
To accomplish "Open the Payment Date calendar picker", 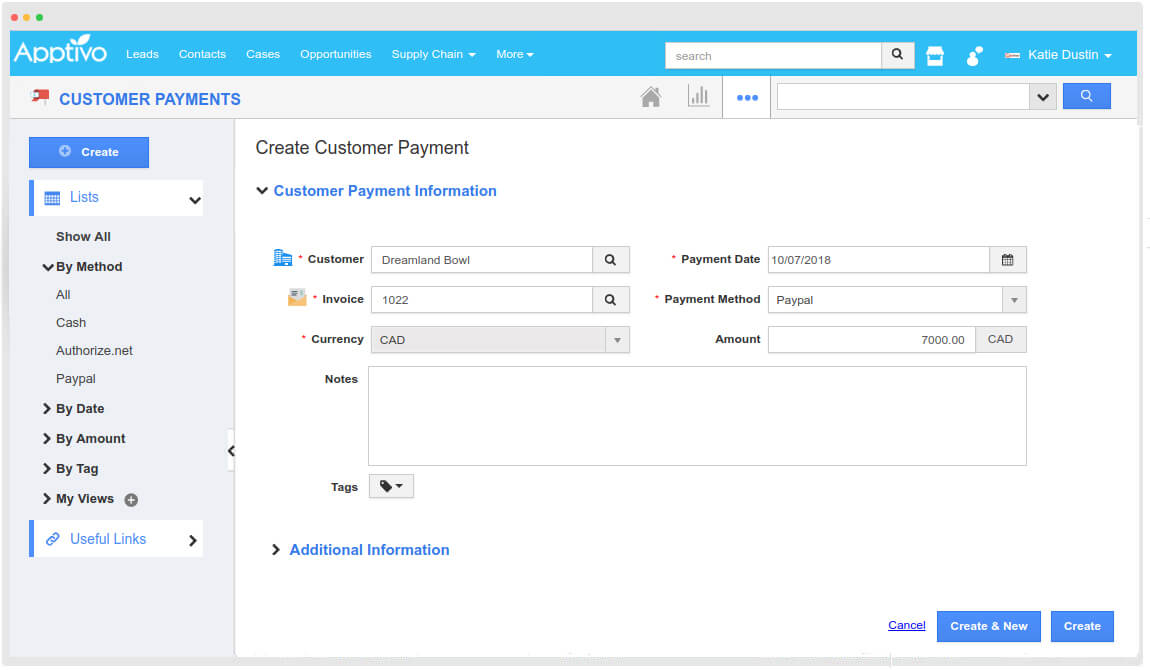I will [1008, 259].
